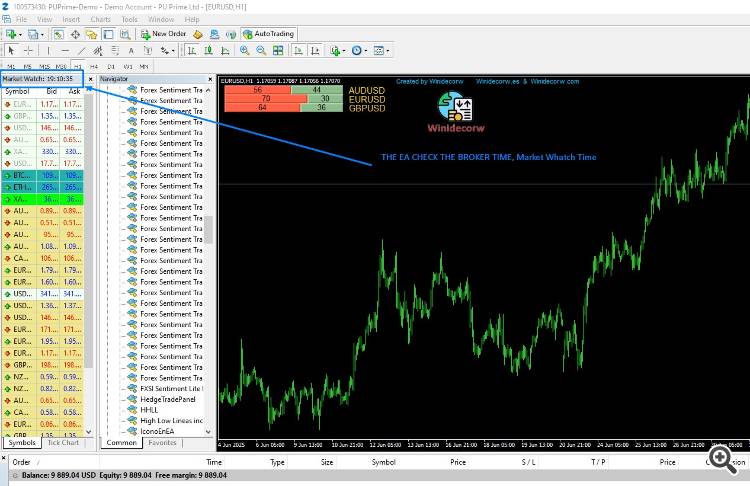The image size is (750, 486).
Task: Expand the Arrows objects dropdown arrow
Action: click(173, 51)
